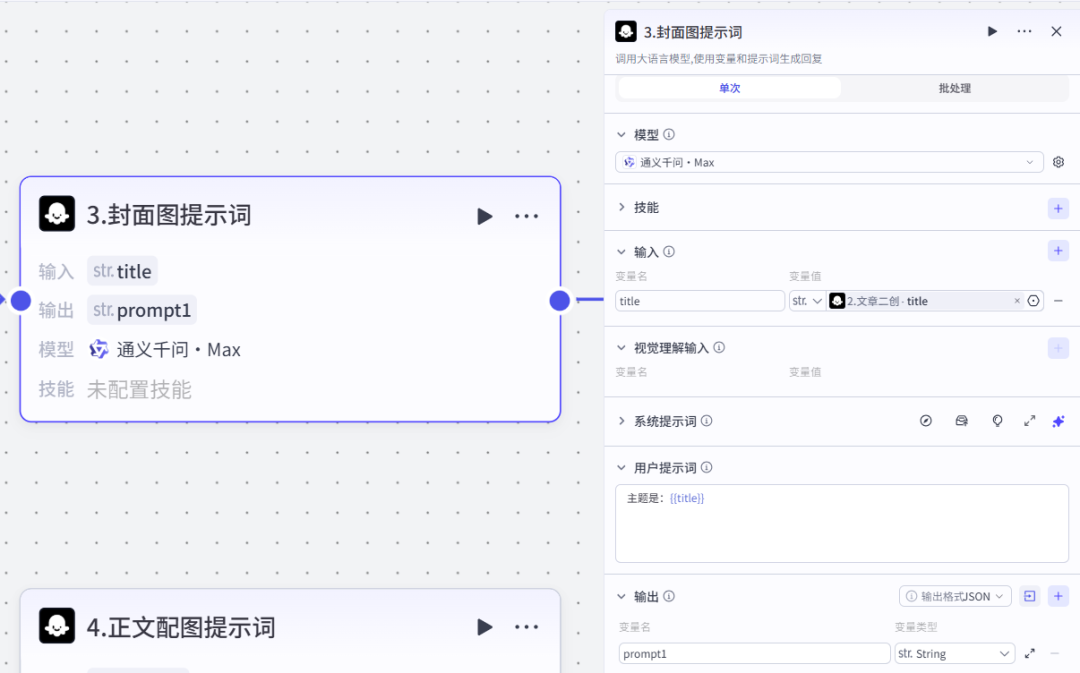Open the model settings gear
Image resolution: width=1080 pixels, height=673 pixels.
click(x=1058, y=161)
